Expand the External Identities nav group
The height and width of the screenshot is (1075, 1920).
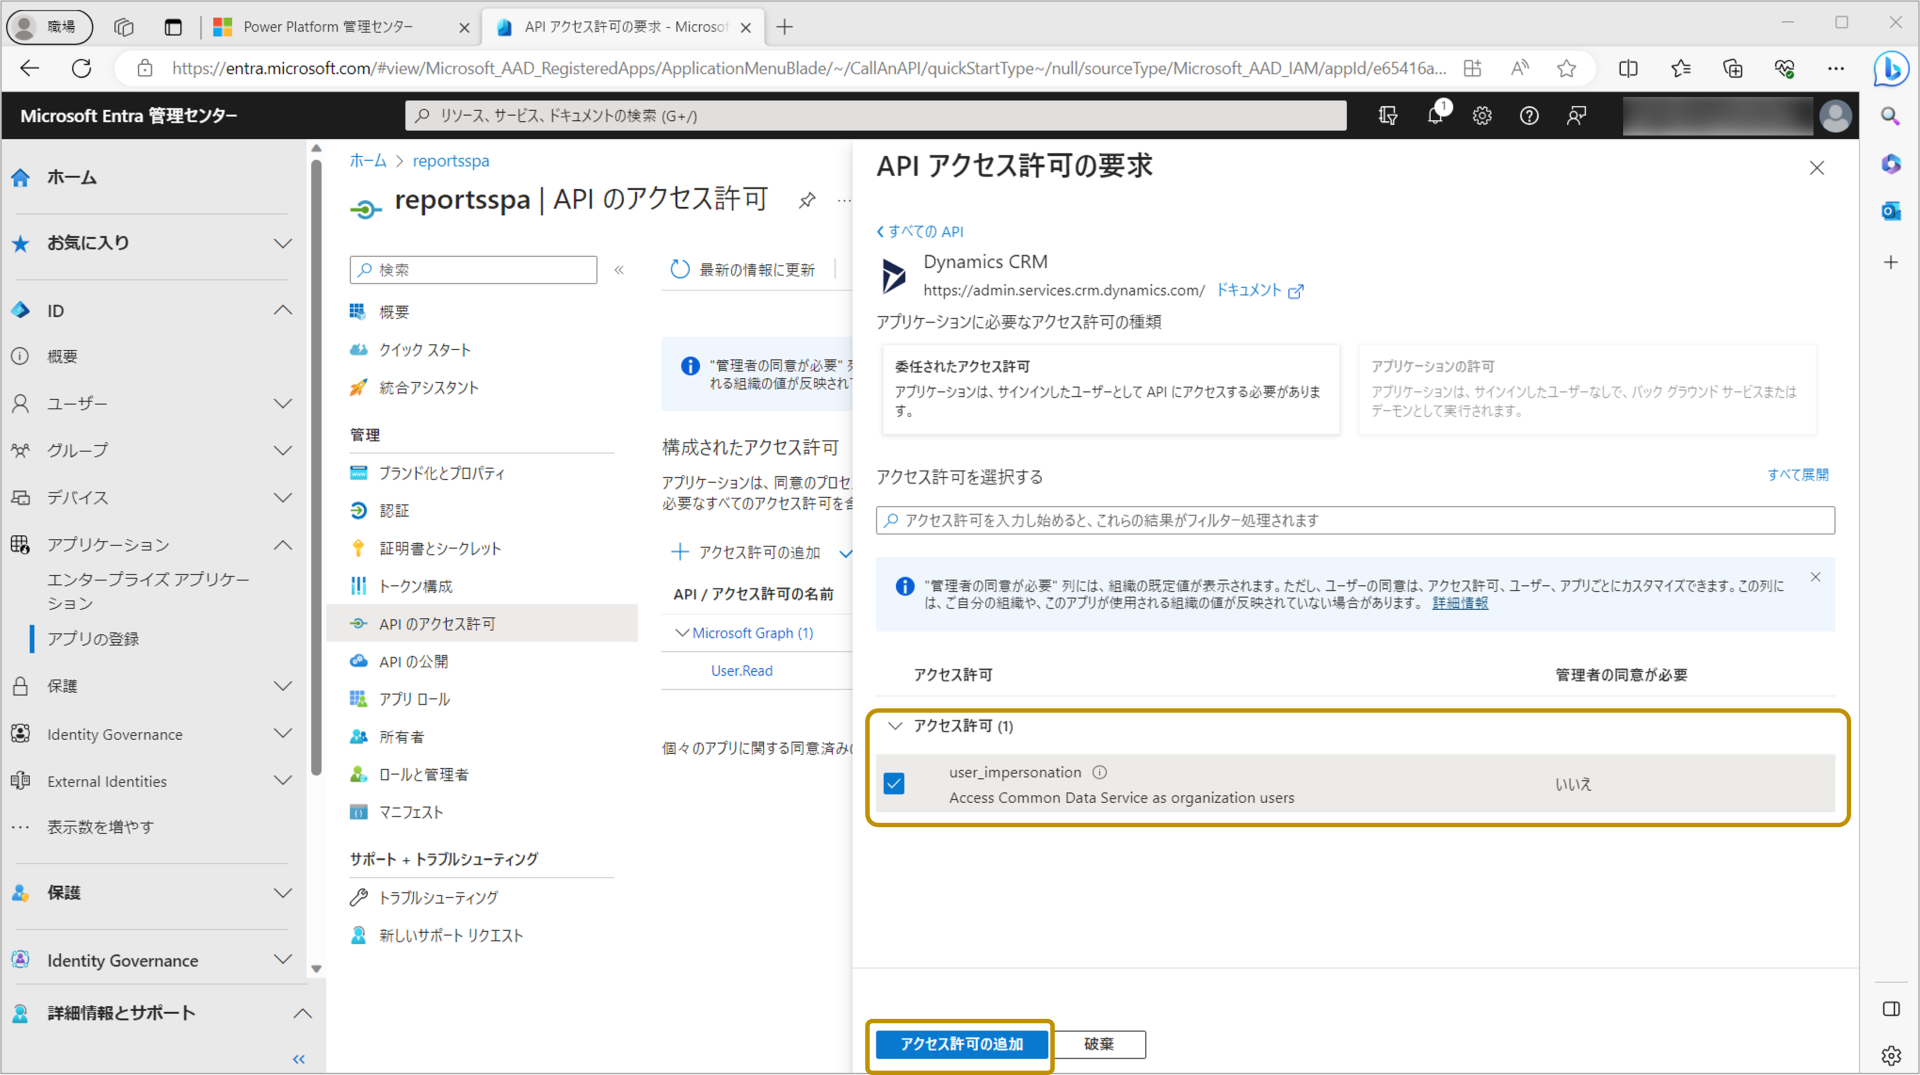[x=283, y=781]
